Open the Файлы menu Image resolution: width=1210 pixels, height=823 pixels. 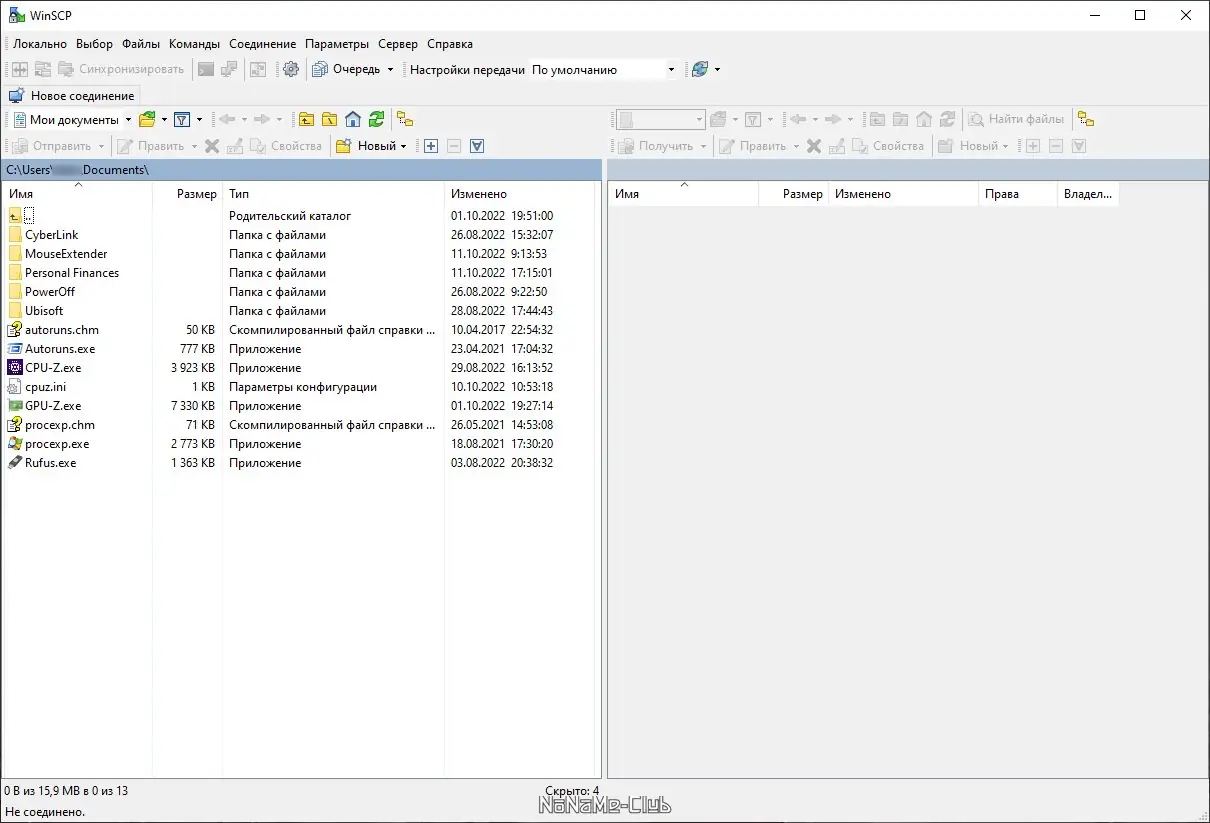[x=141, y=44]
